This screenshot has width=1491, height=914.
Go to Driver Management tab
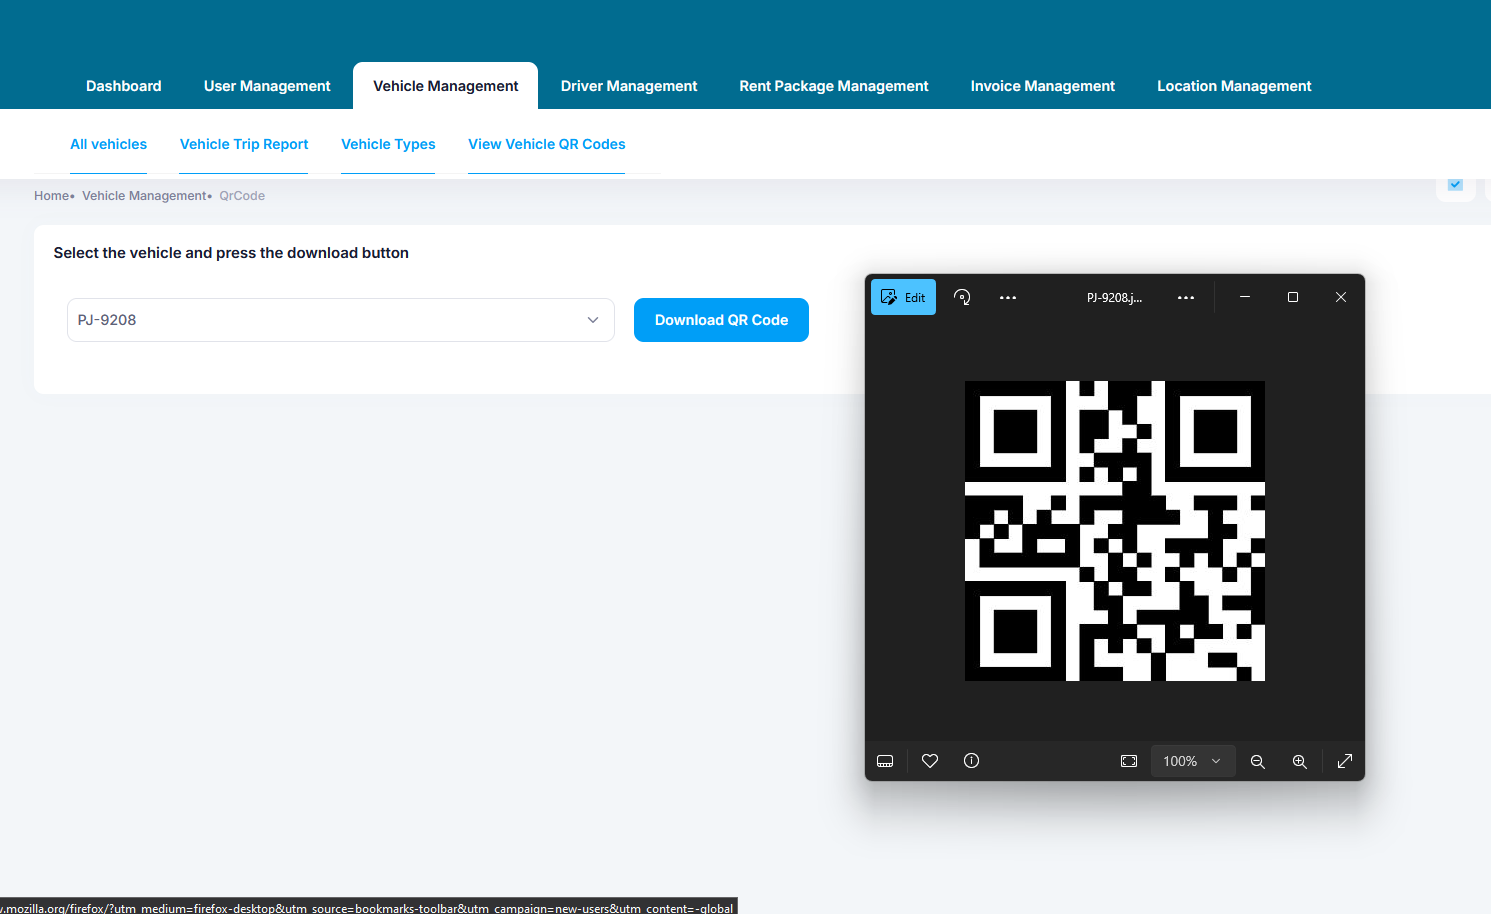click(629, 86)
